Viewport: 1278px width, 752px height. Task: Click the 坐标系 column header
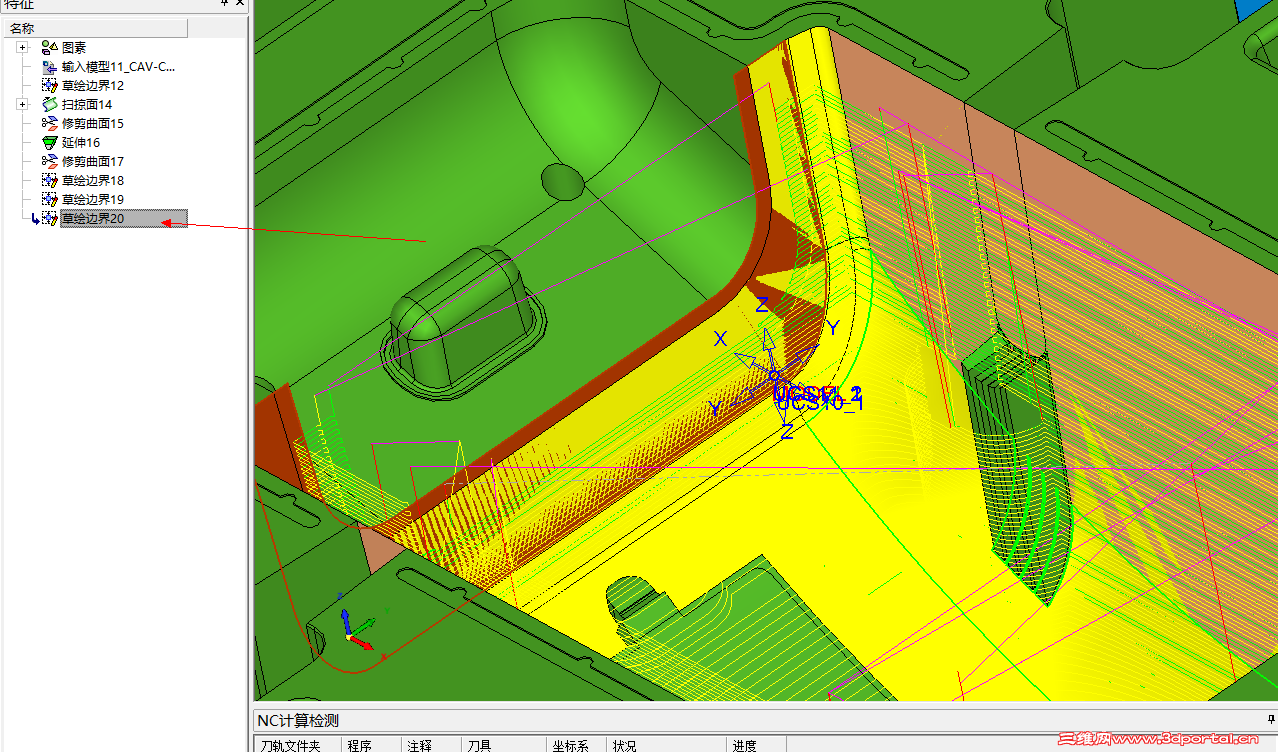click(576, 745)
